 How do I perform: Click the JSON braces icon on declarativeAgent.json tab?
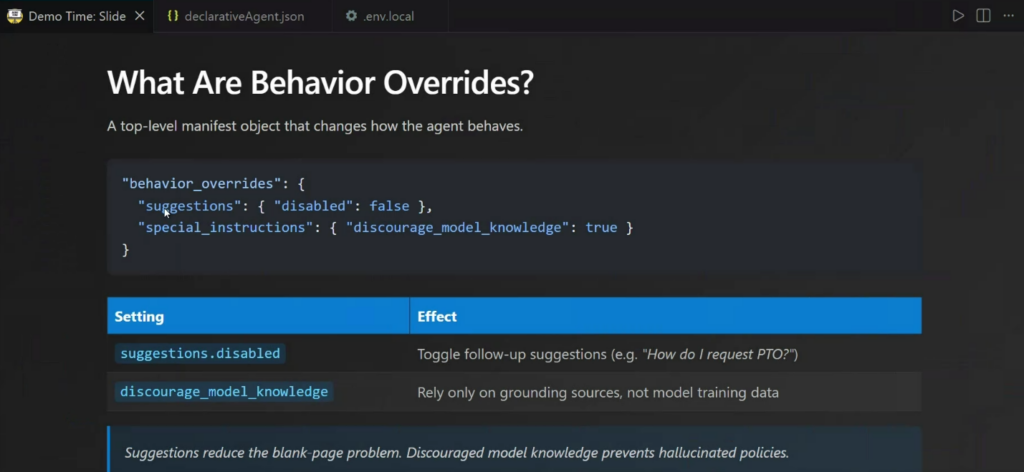pyautogui.click(x=172, y=16)
